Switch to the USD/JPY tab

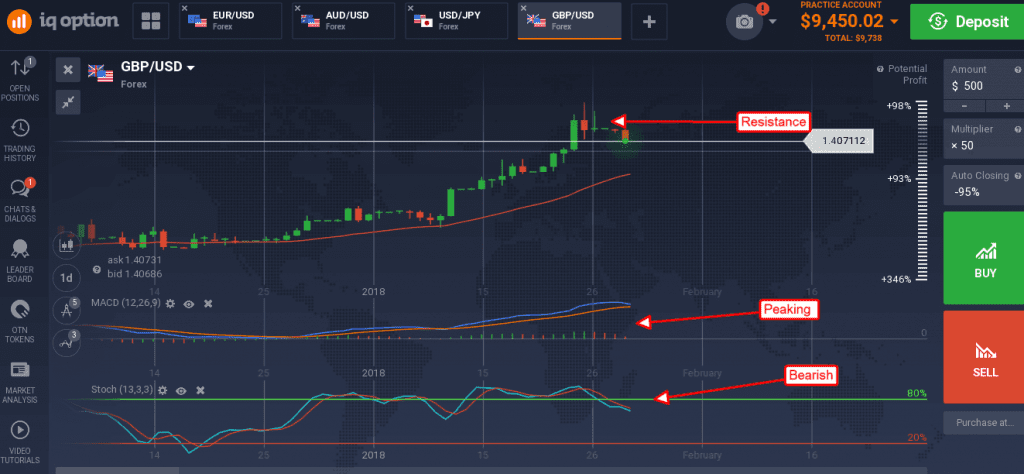click(457, 22)
